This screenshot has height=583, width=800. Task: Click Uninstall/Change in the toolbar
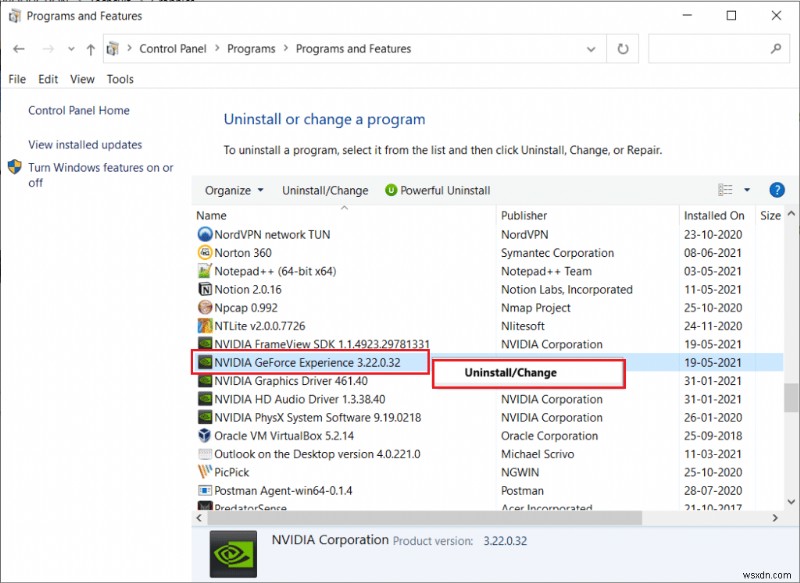(325, 190)
